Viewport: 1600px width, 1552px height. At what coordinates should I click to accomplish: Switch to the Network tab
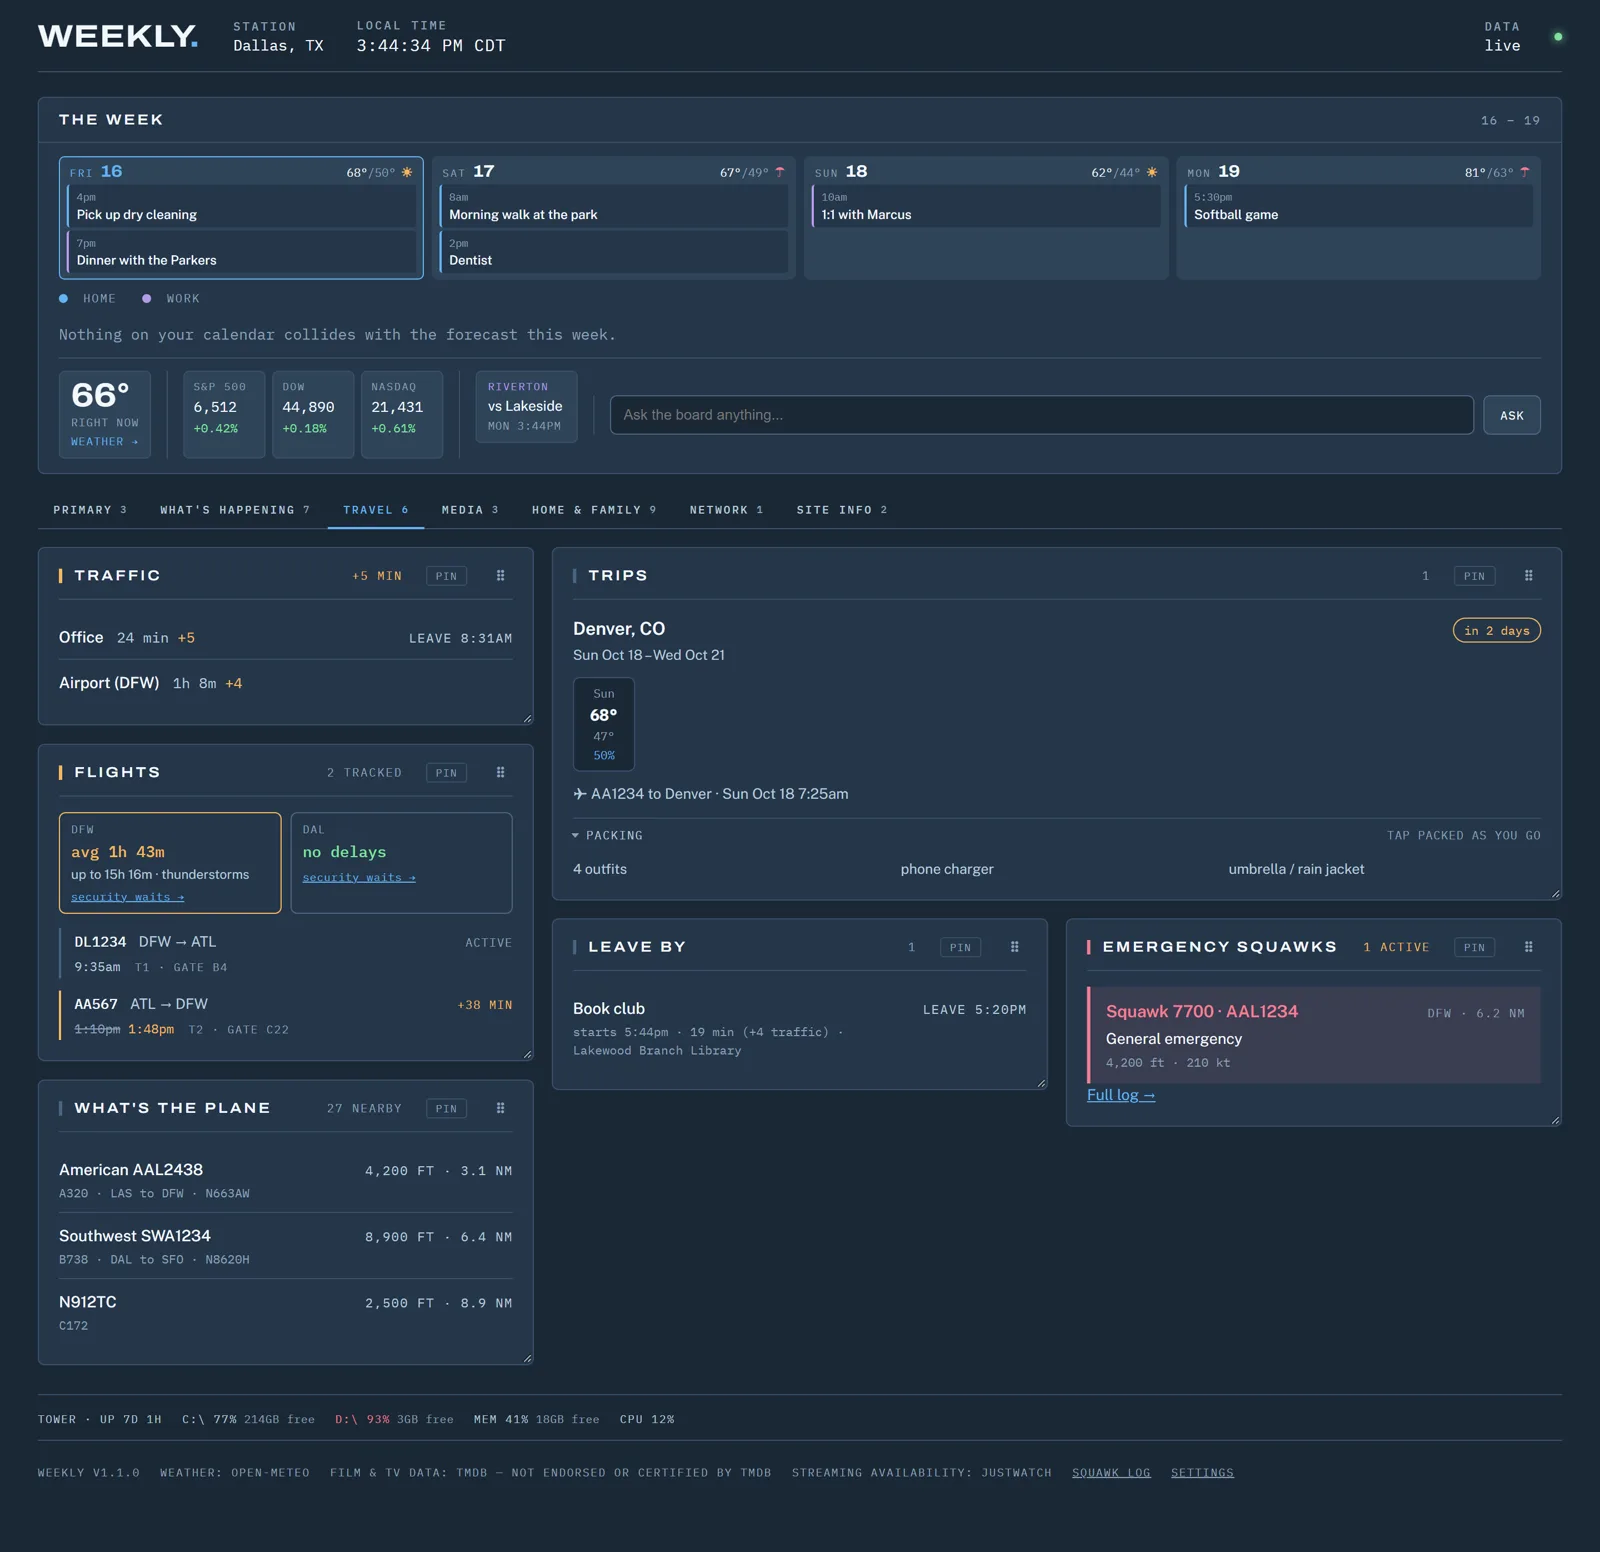coord(726,510)
